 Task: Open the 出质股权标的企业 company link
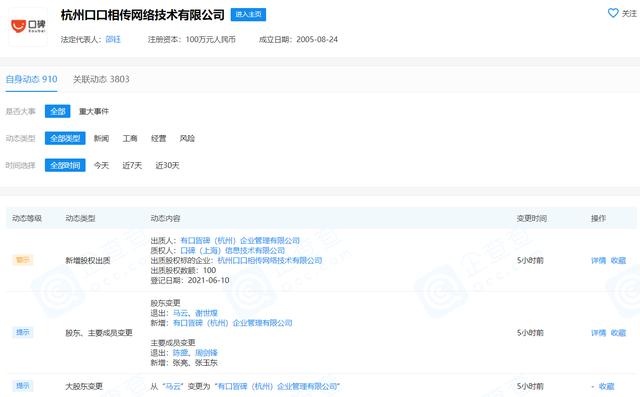coord(270,260)
